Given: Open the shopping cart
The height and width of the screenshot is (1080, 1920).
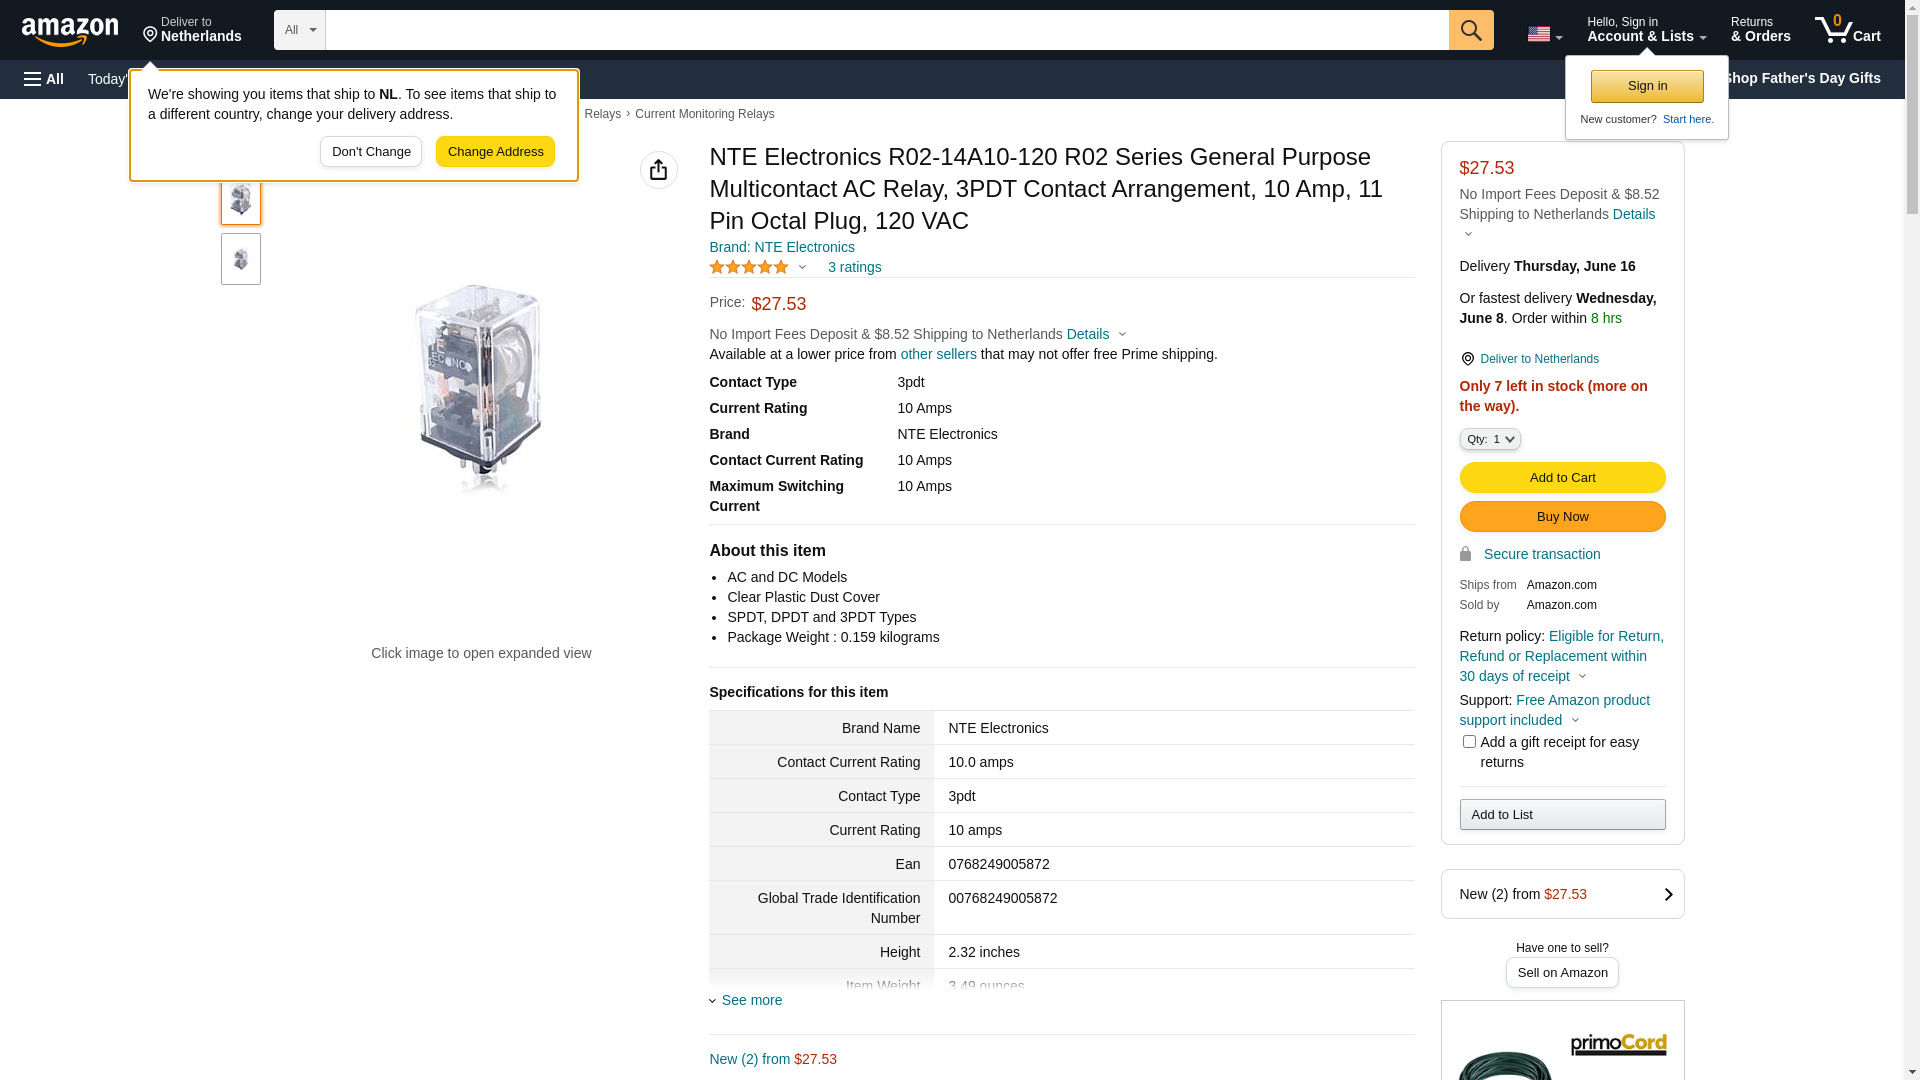Looking at the screenshot, I should (x=1847, y=30).
